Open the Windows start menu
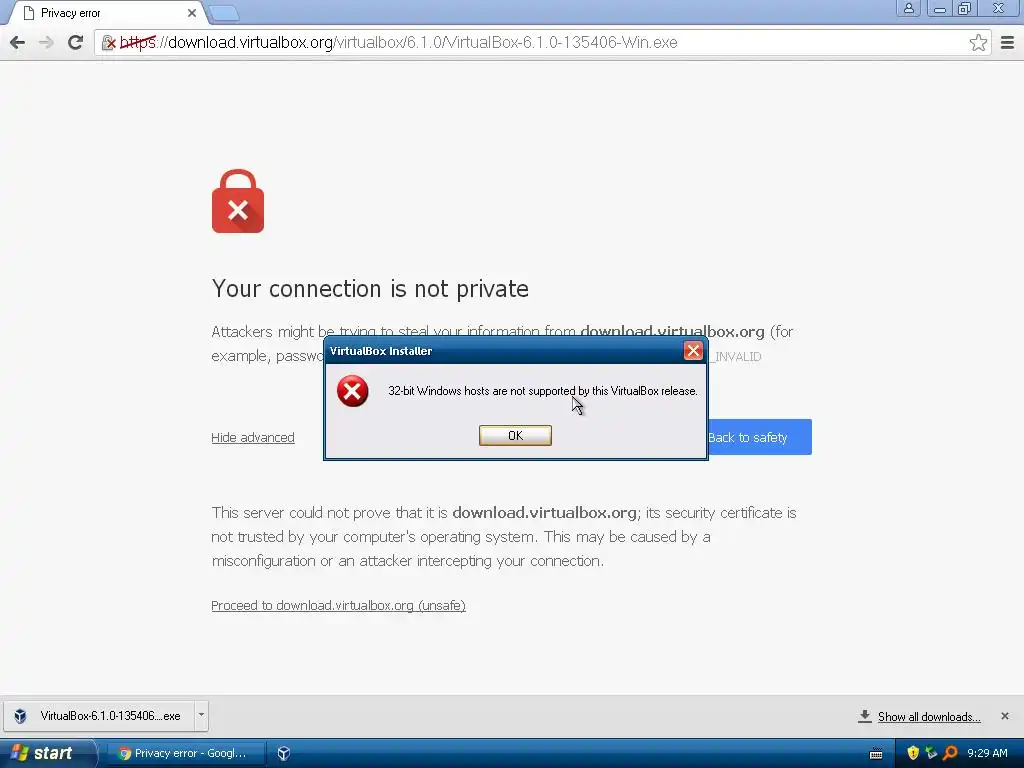Viewport: 1024px width, 768px height. point(44,753)
